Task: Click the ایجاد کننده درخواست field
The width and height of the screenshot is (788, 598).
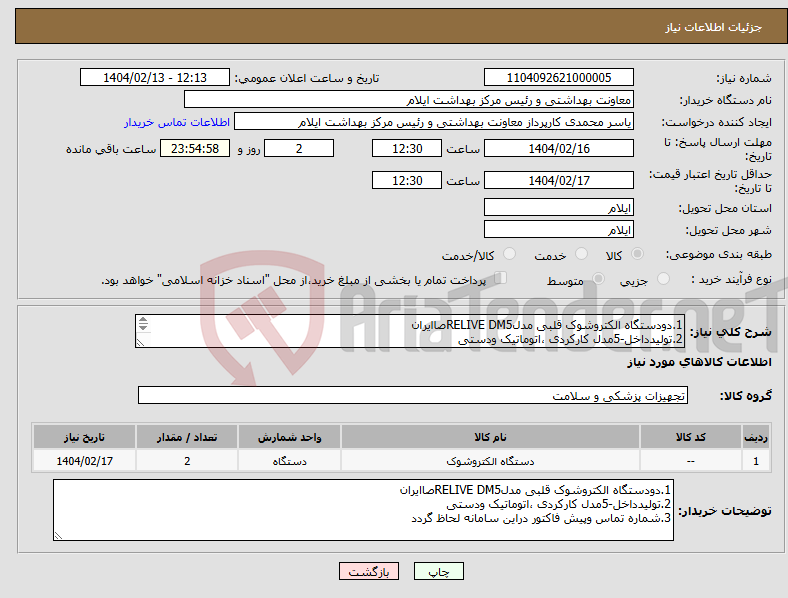Action: click(434, 122)
